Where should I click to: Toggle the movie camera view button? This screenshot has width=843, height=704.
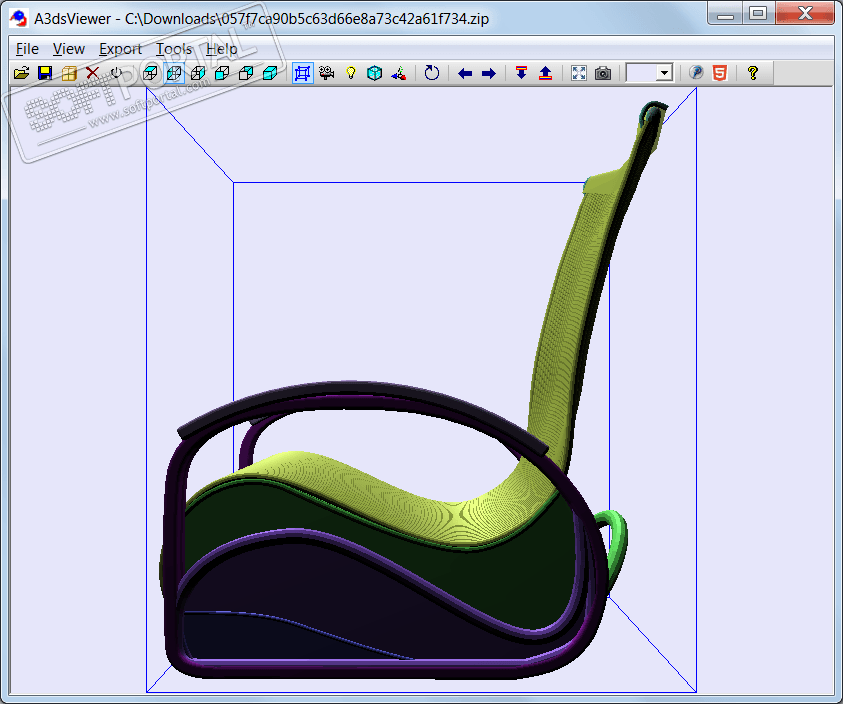click(326, 73)
